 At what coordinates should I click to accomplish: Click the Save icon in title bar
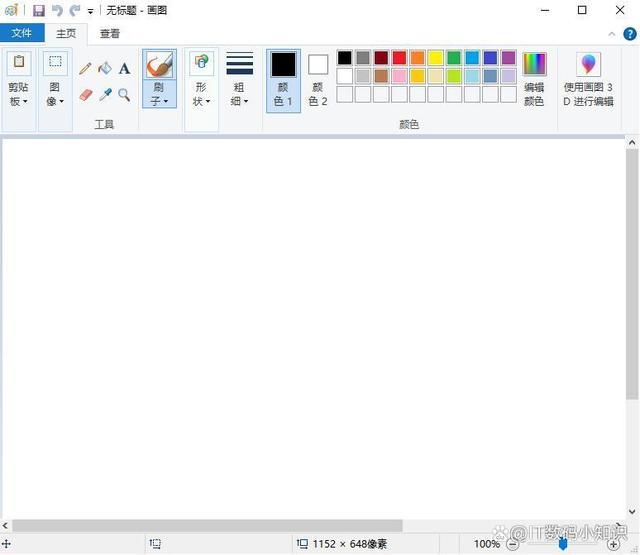[38, 10]
